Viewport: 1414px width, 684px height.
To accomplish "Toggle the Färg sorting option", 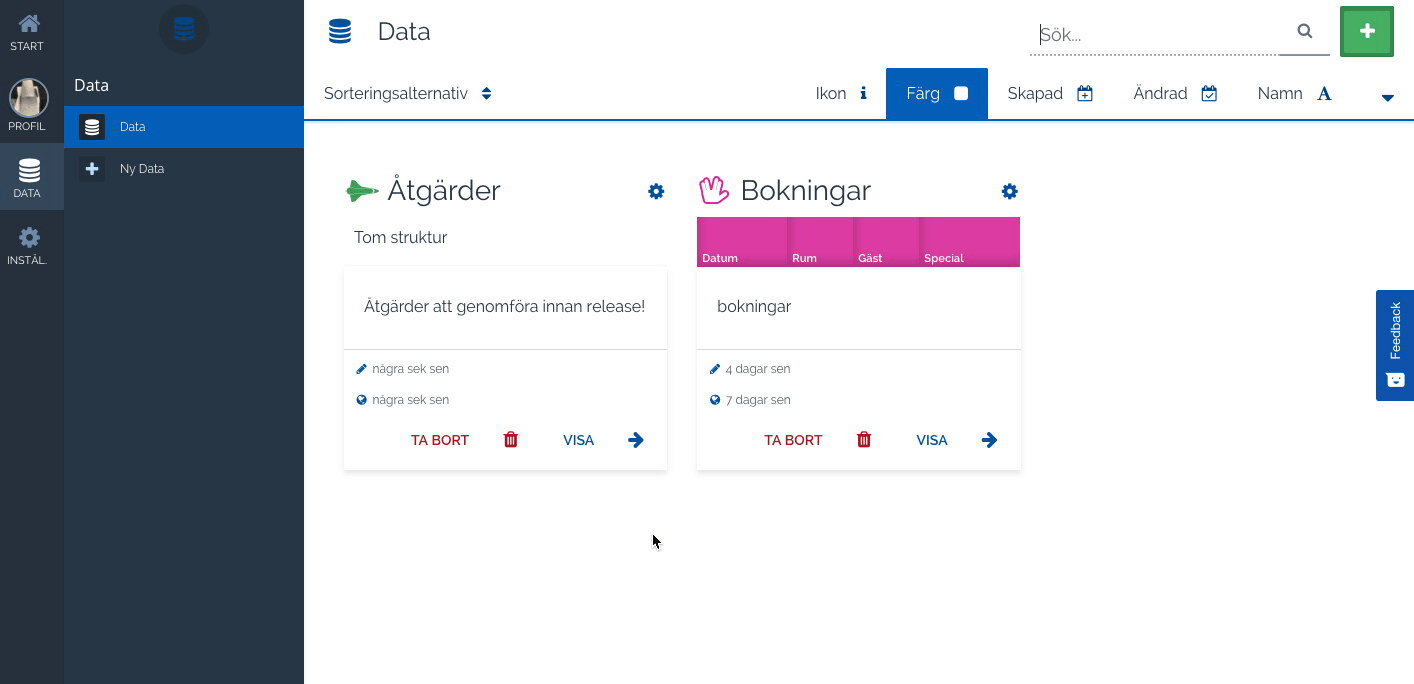I will click(x=936, y=94).
